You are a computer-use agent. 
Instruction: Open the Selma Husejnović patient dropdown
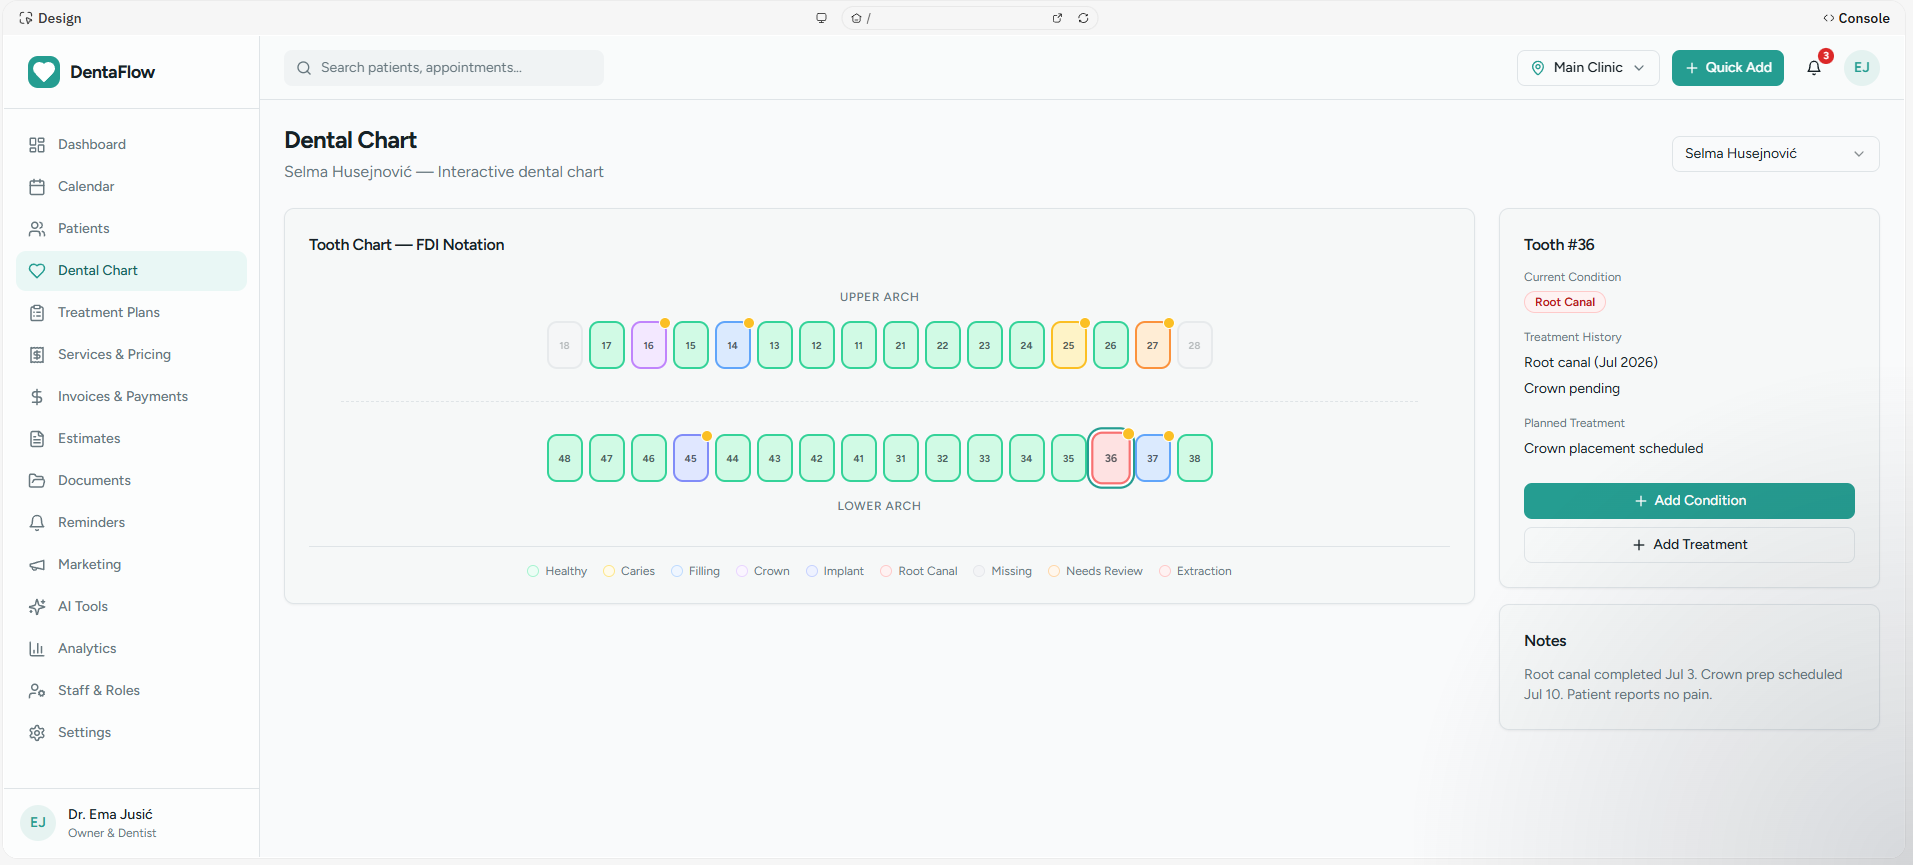point(1775,154)
